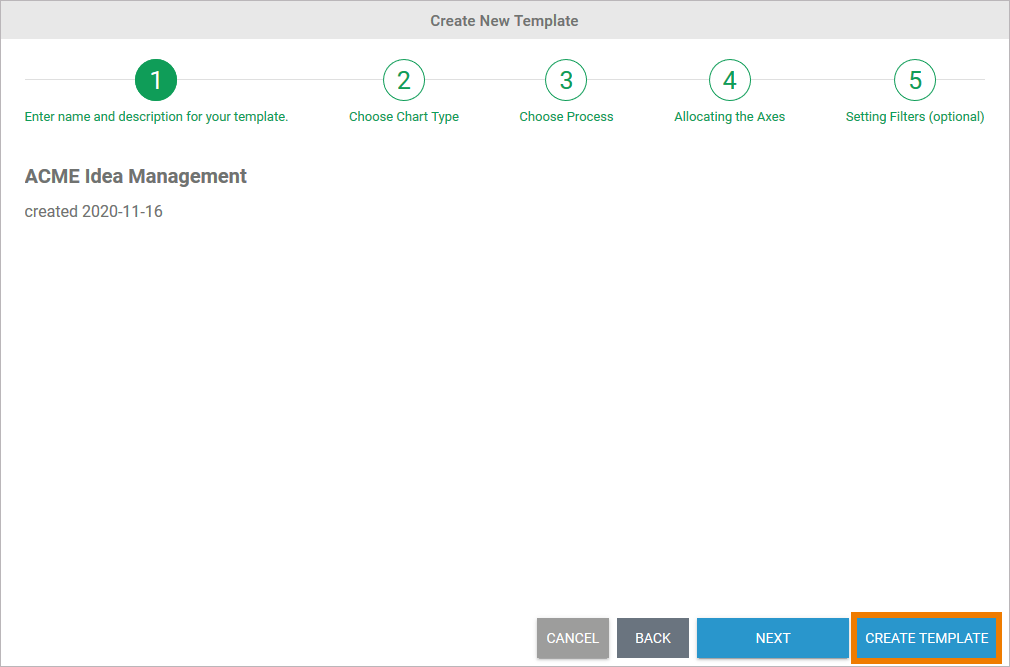The image size is (1010, 667).
Task: Click the 'Create New Template' dialog title bar
Action: pyautogui.click(x=504, y=20)
